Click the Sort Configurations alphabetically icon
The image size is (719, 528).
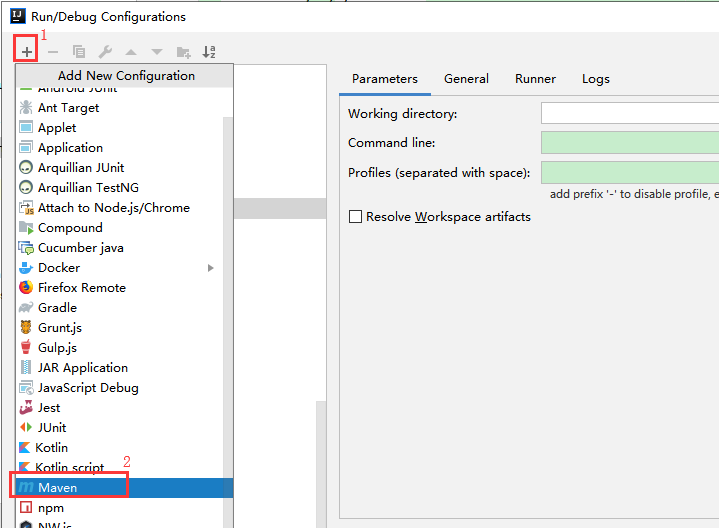pyautogui.click(x=209, y=51)
